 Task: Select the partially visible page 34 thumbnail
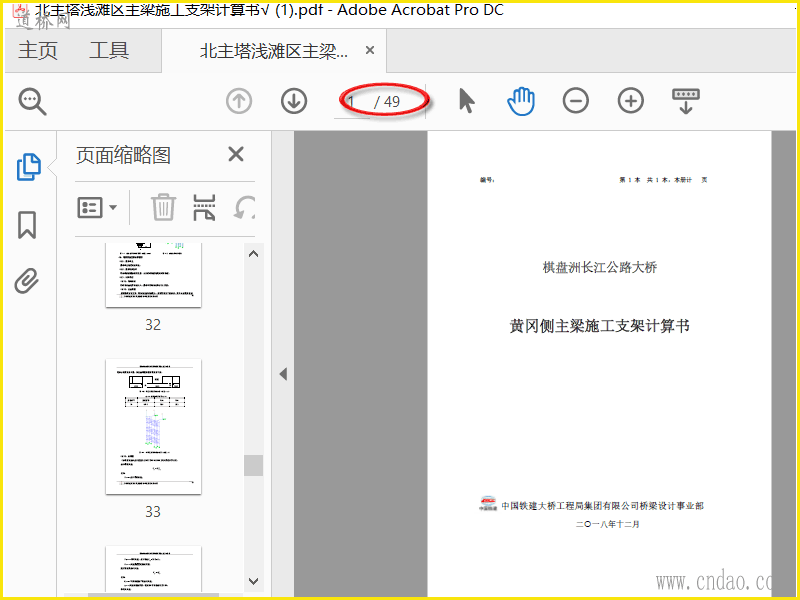click(x=153, y=569)
